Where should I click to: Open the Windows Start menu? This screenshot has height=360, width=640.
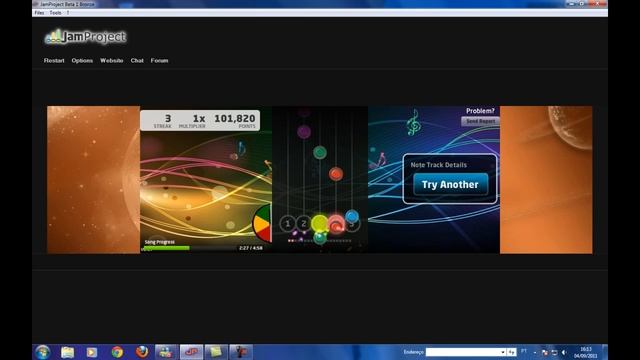[x=42, y=352]
